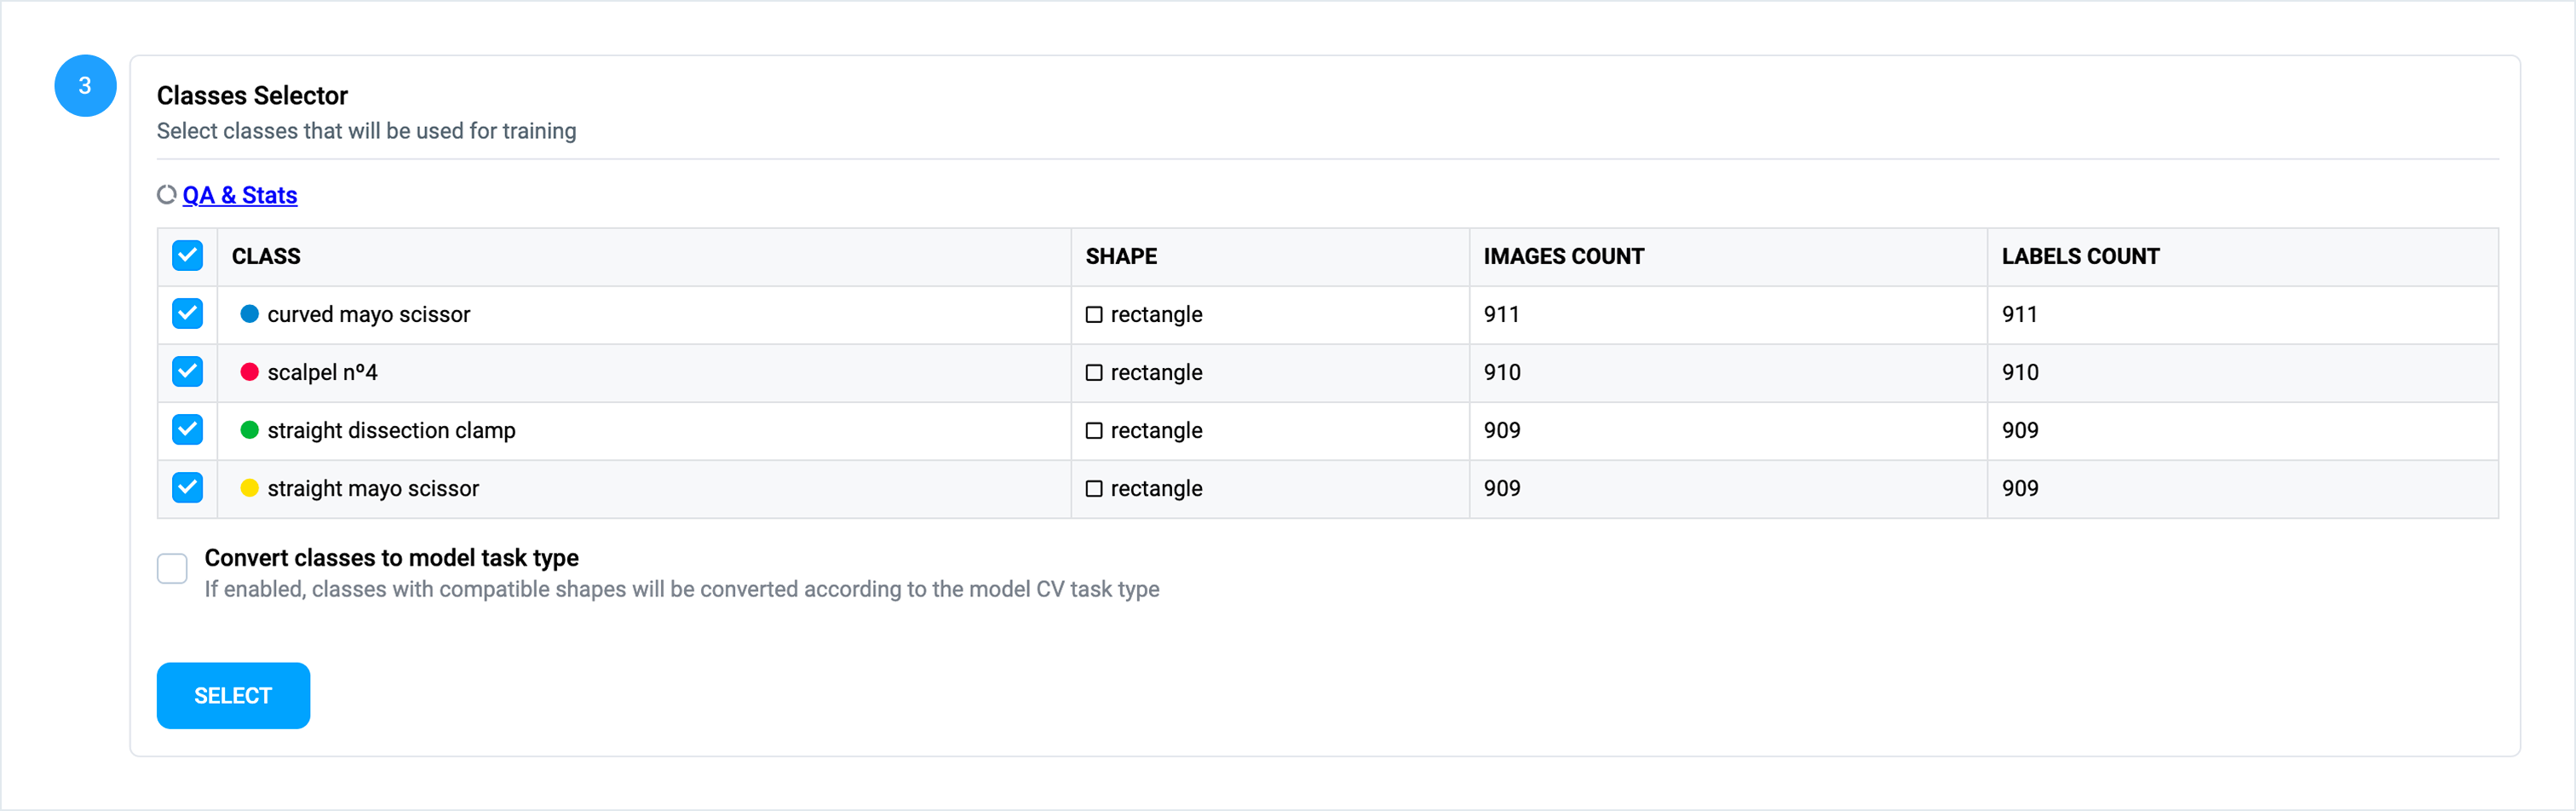Uncheck the scalpel nº4 class checkbox
2576x811 pixels.
click(x=187, y=372)
